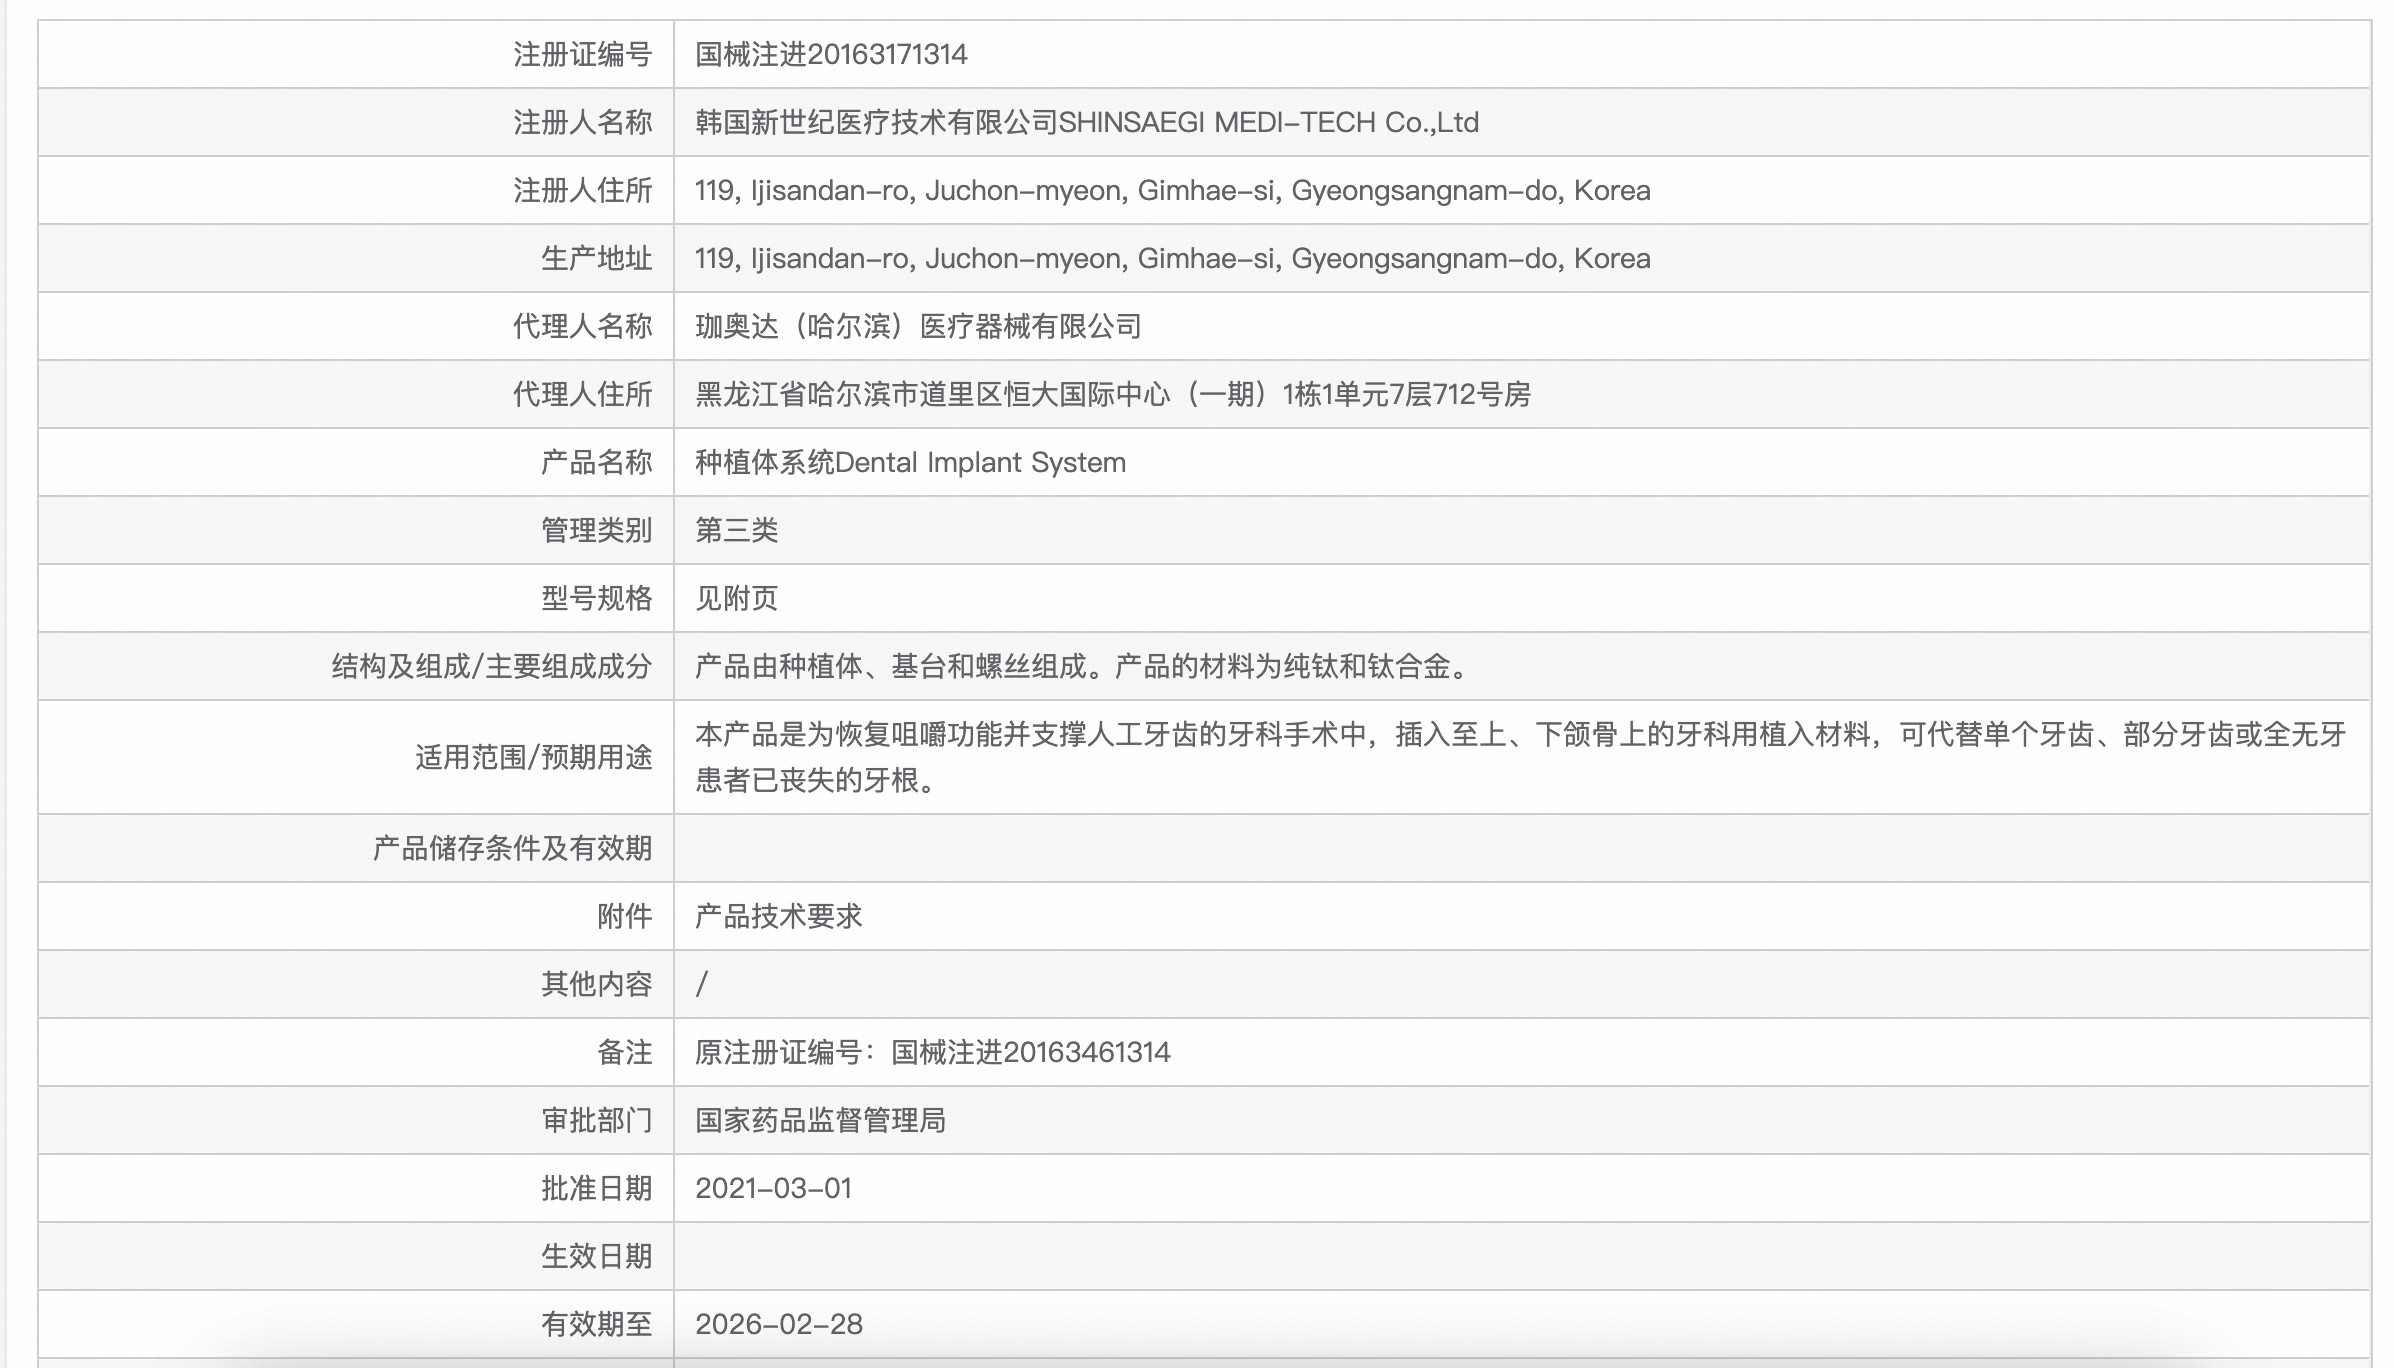Click 国家药品监督管理局 approval department value
The height and width of the screenshot is (1368, 2394).
pyautogui.click(x=820, y=1120)
